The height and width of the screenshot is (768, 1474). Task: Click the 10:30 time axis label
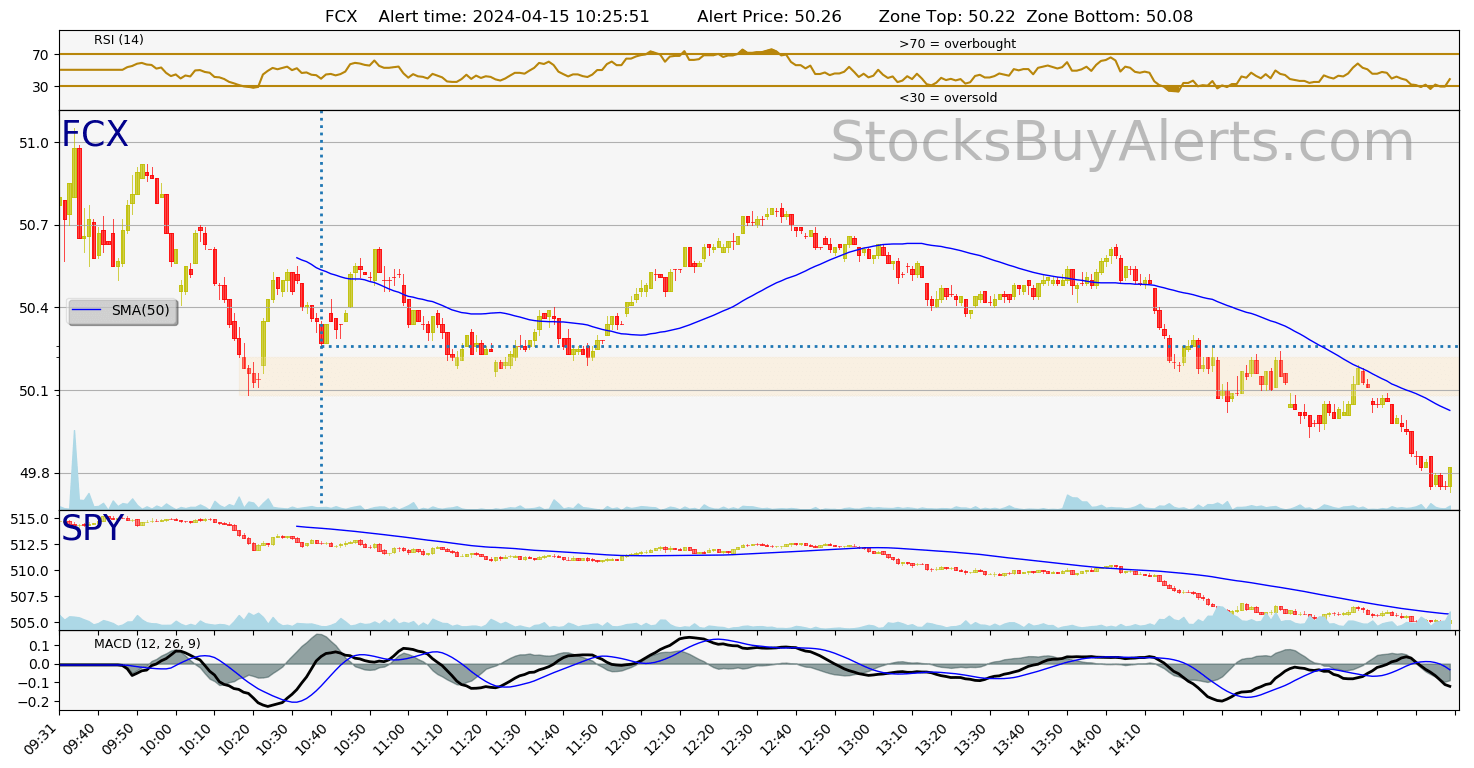pyautogui.click(x=273, y=737)
